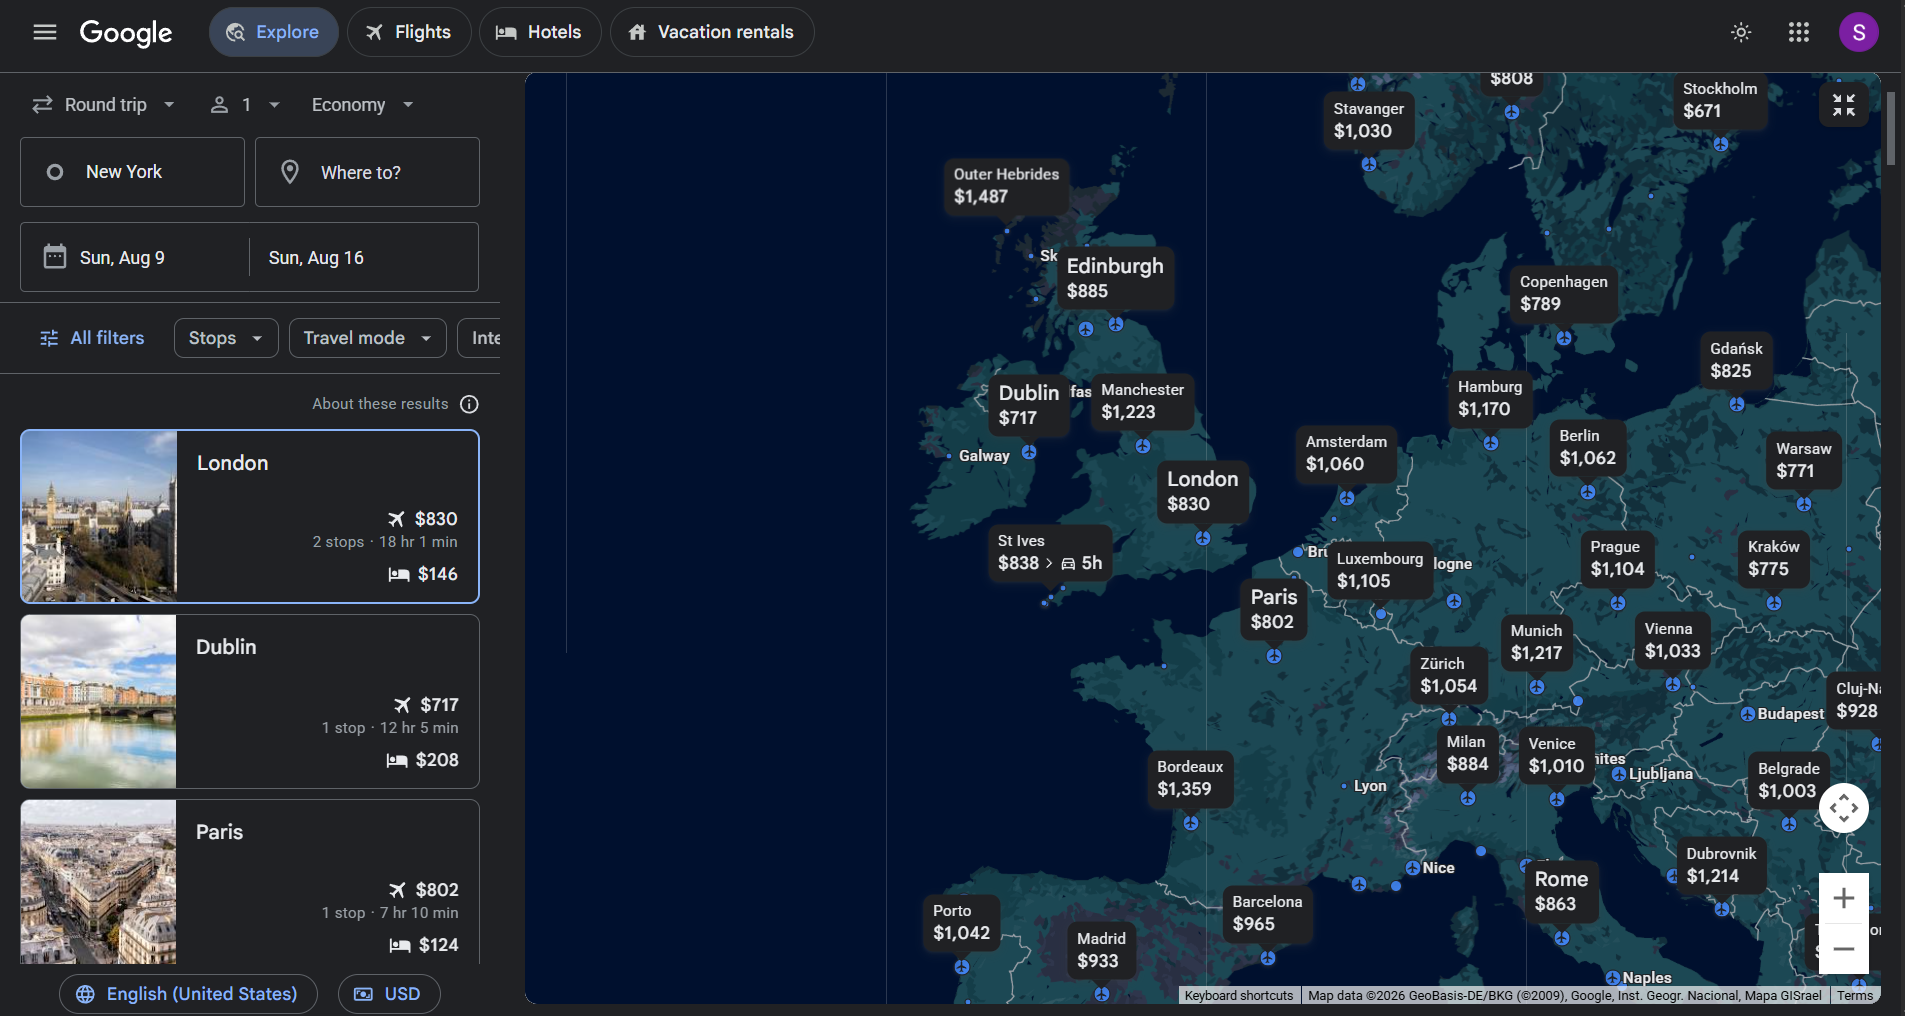Click the departure calendar icon
The width and height of the screenshot is (1905, 1016).
pyautogui.click(x=55, y=257)
